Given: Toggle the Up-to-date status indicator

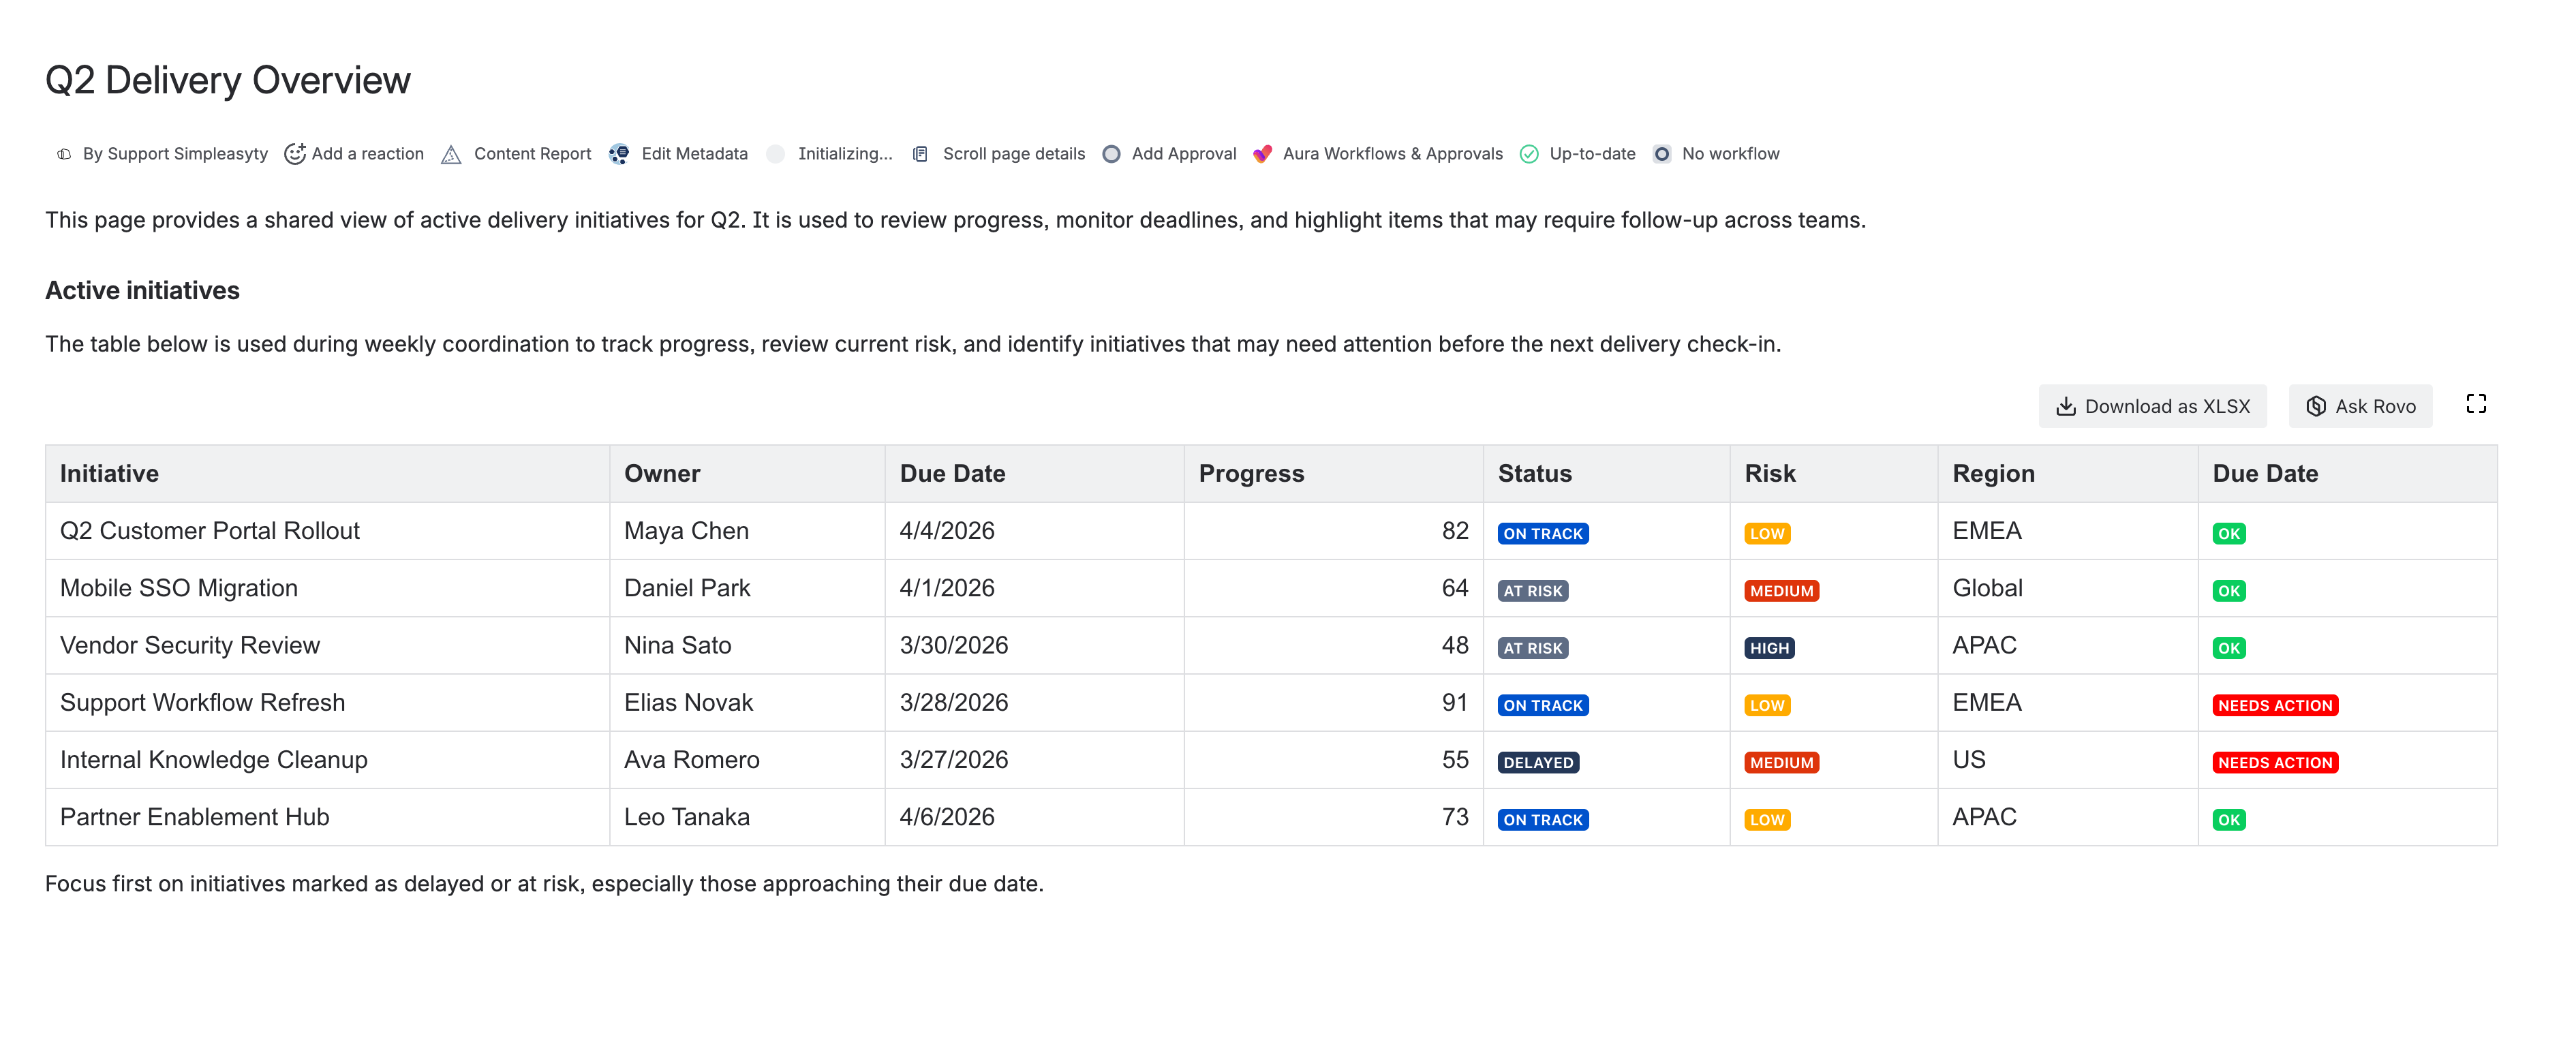Looking at the screenshot, I should [x=1528, y=153].
